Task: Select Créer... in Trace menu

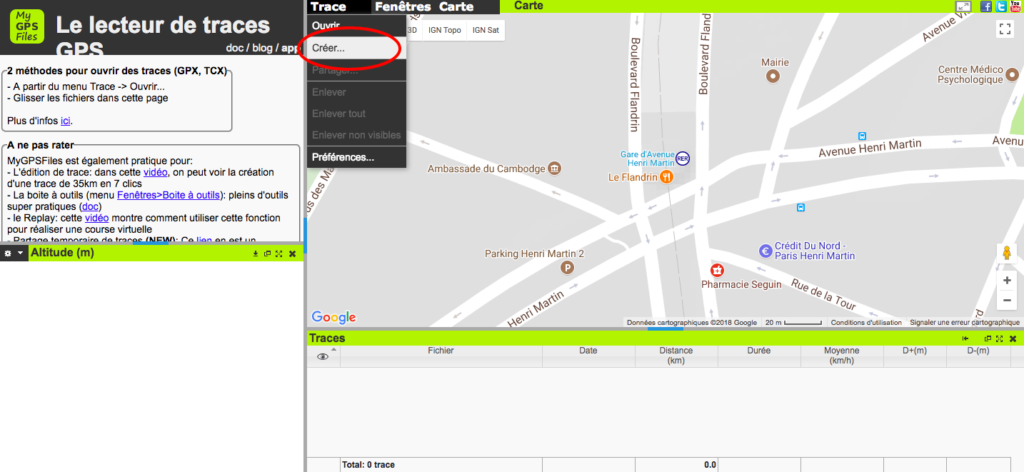Action: point(357,48)
